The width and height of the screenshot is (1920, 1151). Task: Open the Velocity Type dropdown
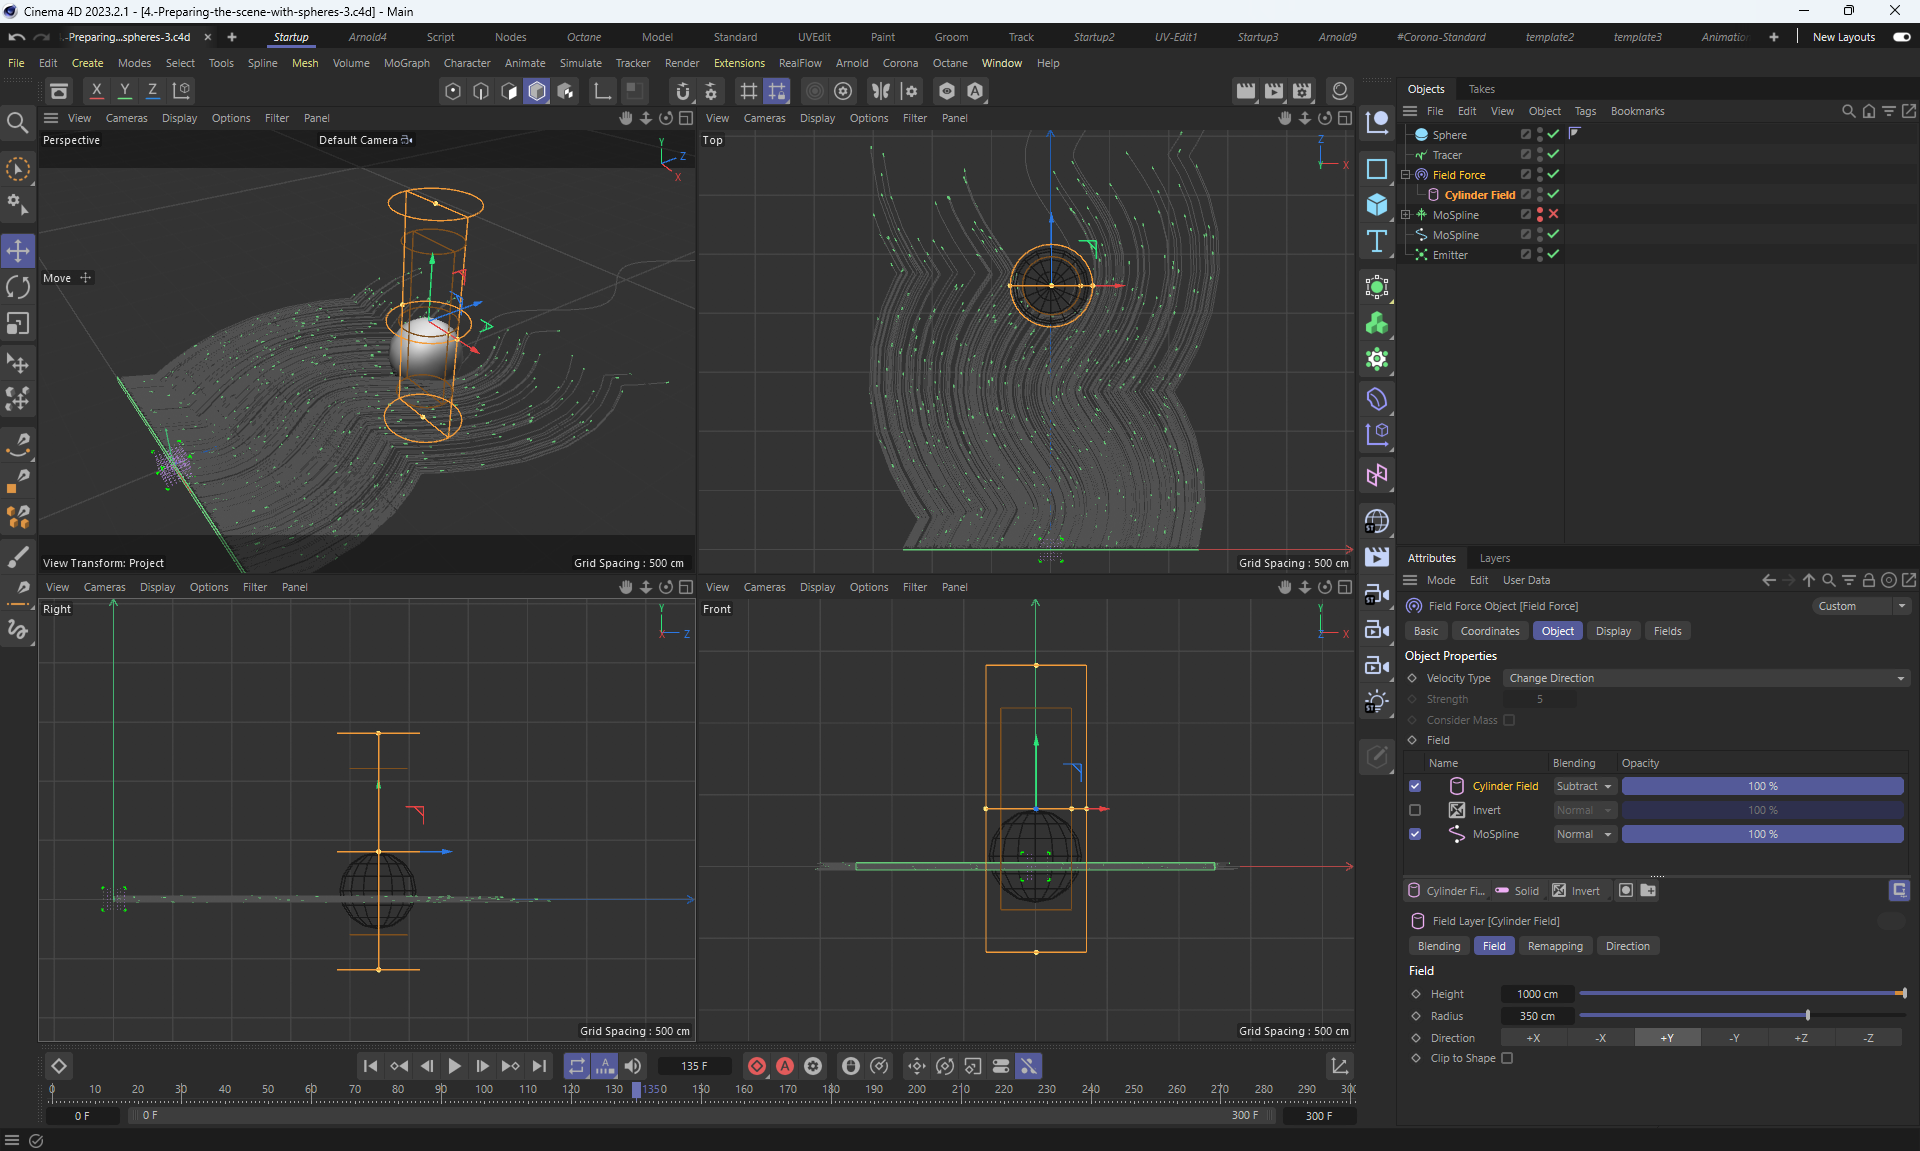pos(1705,678)
